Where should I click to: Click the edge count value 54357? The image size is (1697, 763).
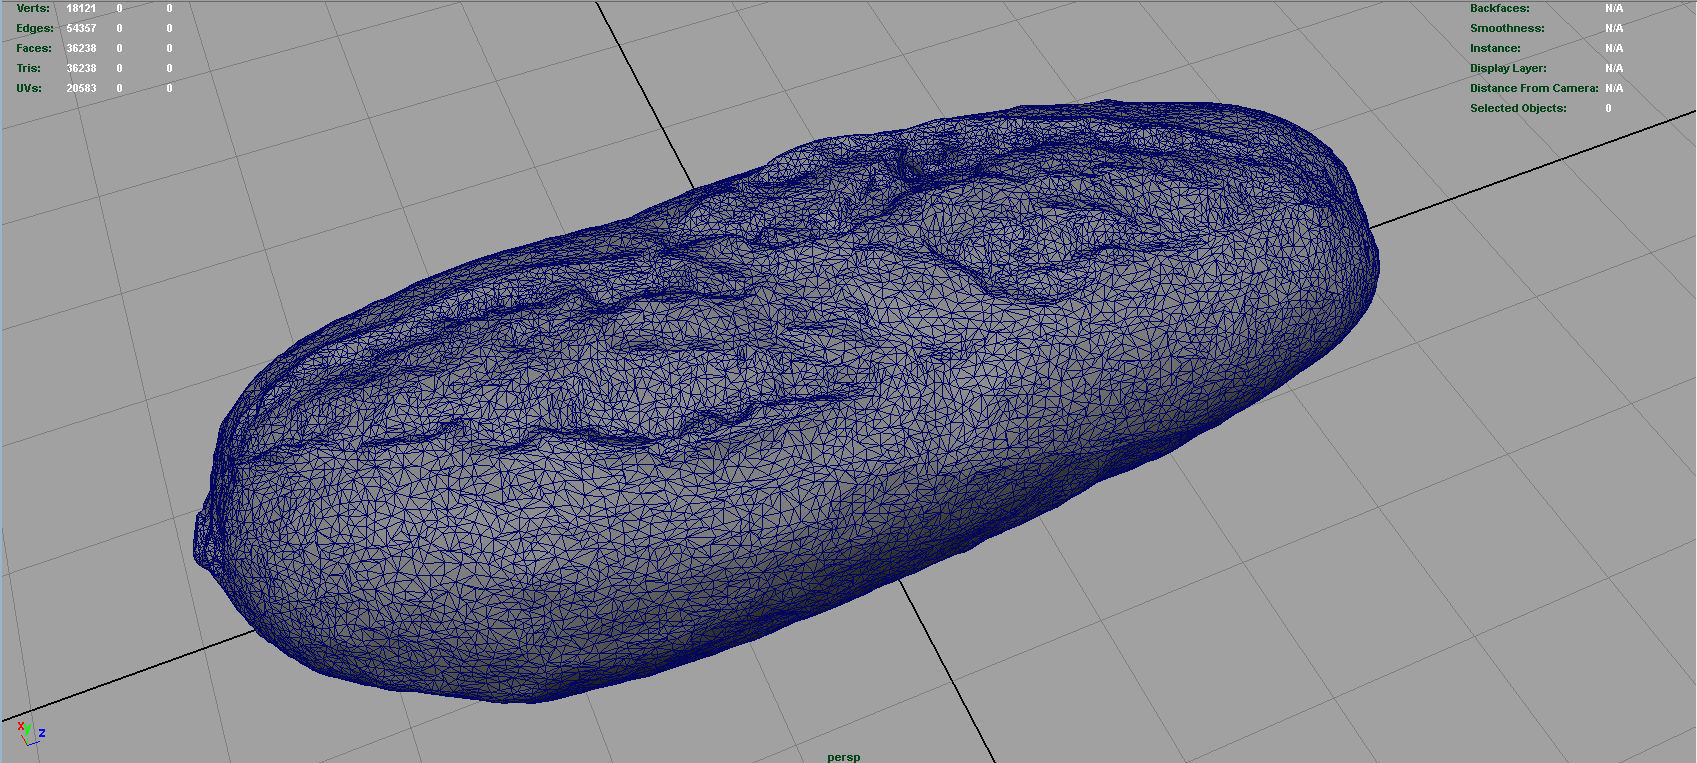coord(81,28)
